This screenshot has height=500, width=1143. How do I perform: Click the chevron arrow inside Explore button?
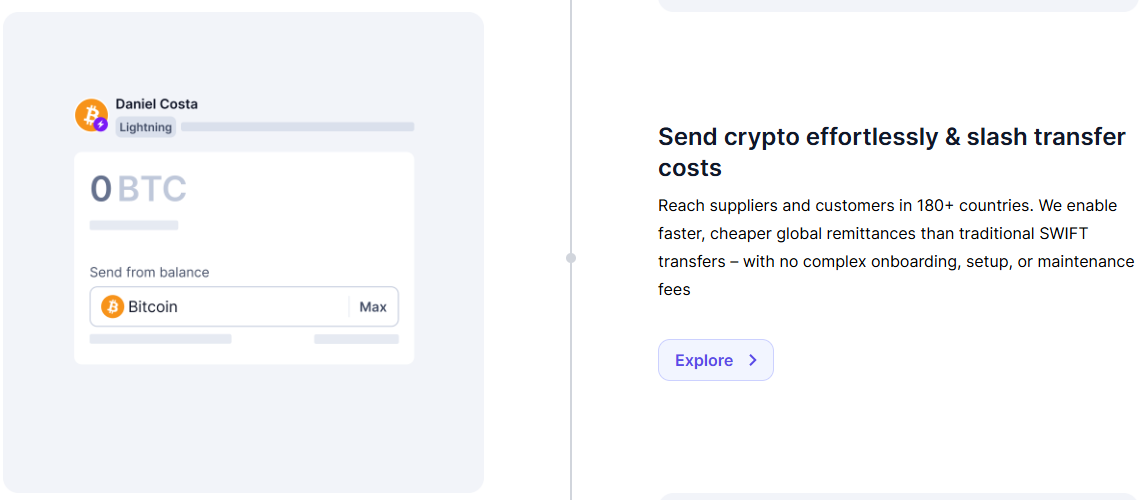point(753,360)
